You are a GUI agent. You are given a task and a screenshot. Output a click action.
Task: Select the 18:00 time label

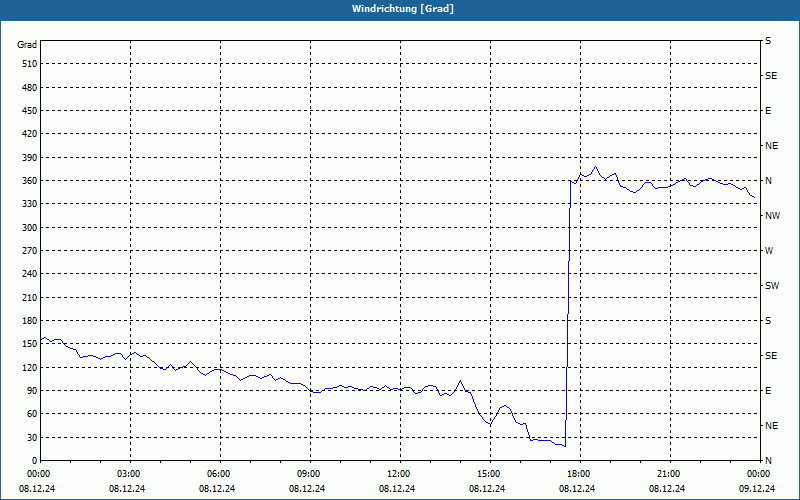tap(580, 473)
